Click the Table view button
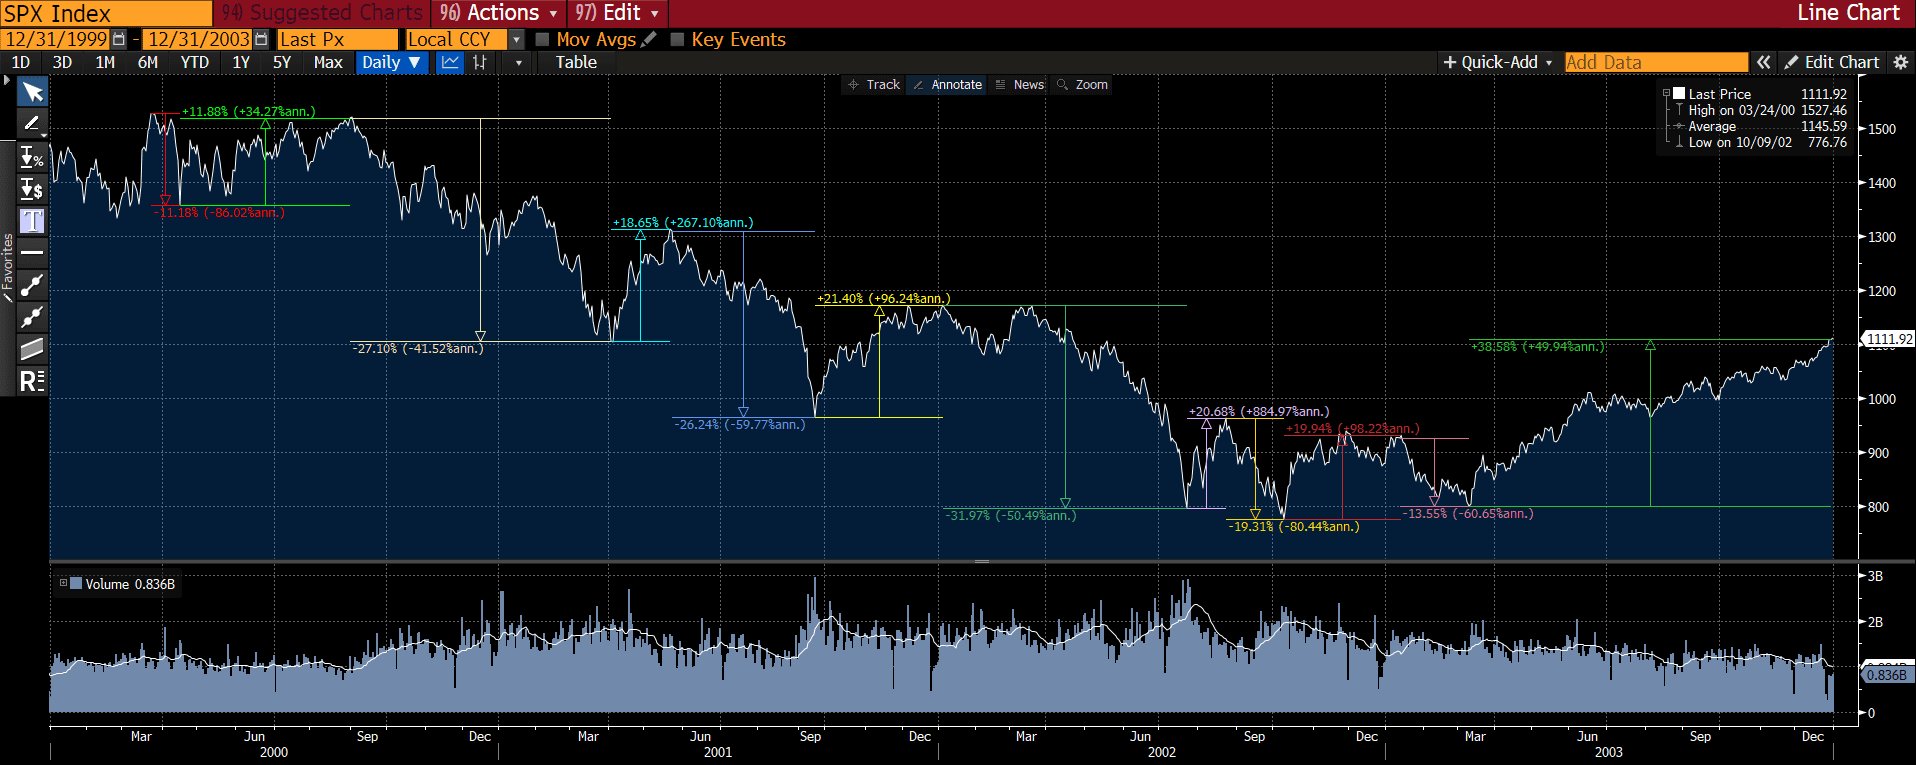 pos(576,62)
